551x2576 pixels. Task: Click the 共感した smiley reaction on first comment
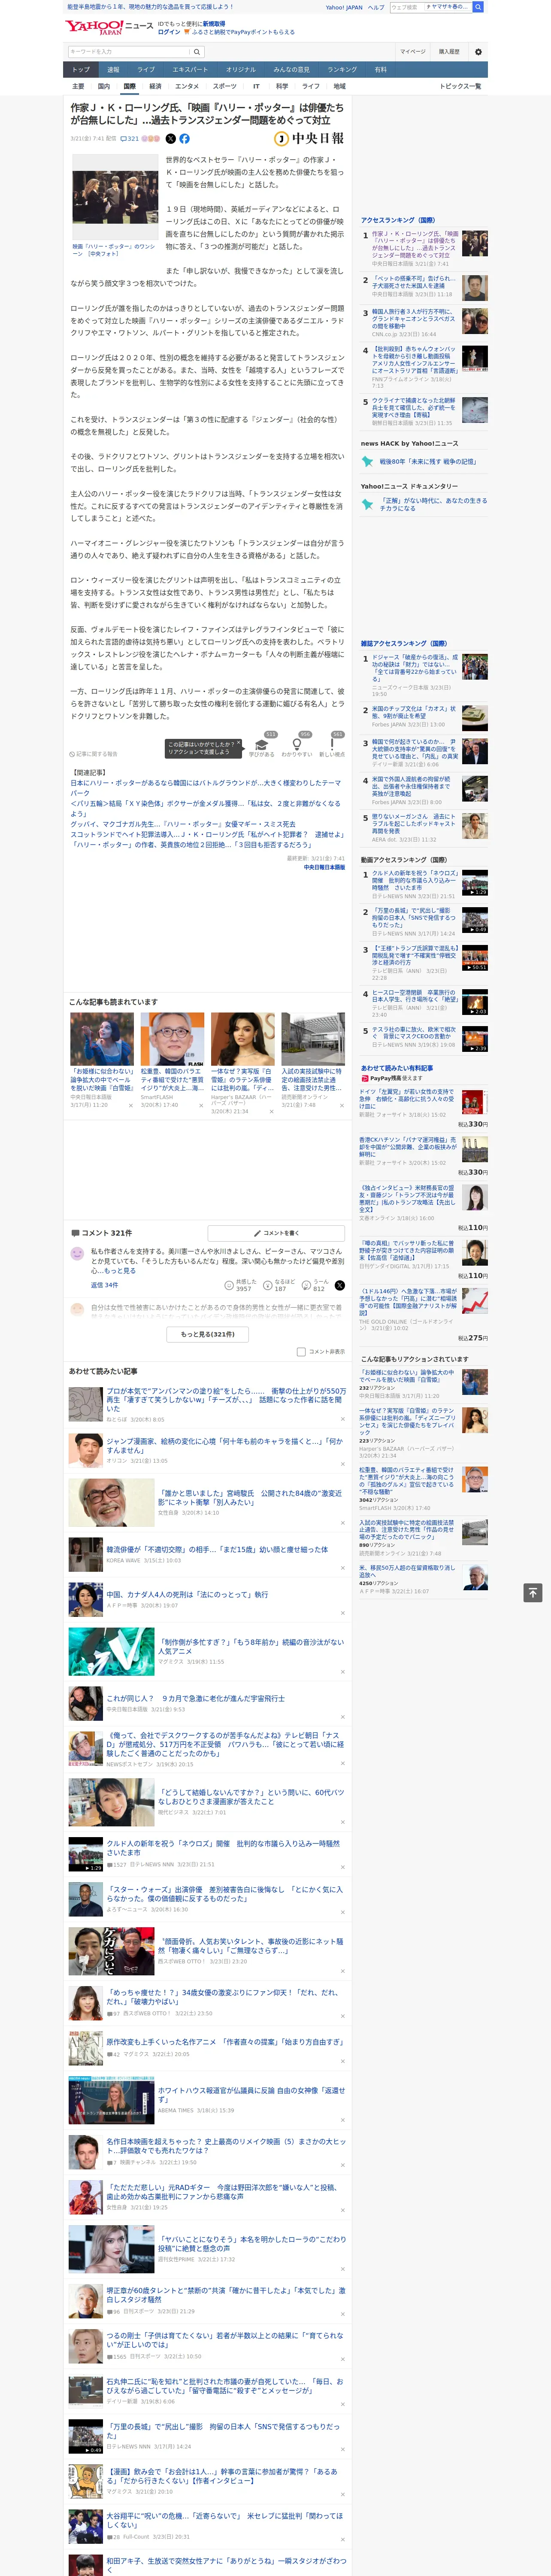229,1285
